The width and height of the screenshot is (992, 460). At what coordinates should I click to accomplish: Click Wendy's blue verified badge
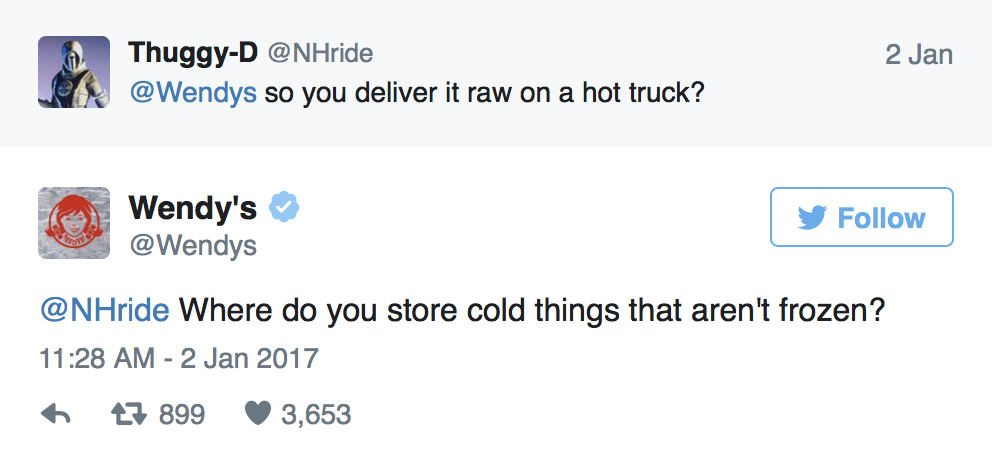(286, 208)
